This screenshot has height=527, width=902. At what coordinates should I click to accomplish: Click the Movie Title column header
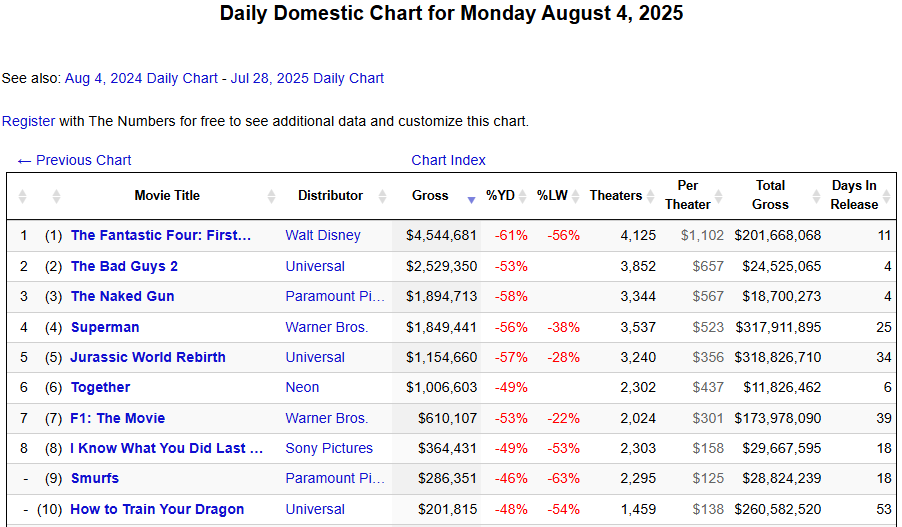point(167,196)
